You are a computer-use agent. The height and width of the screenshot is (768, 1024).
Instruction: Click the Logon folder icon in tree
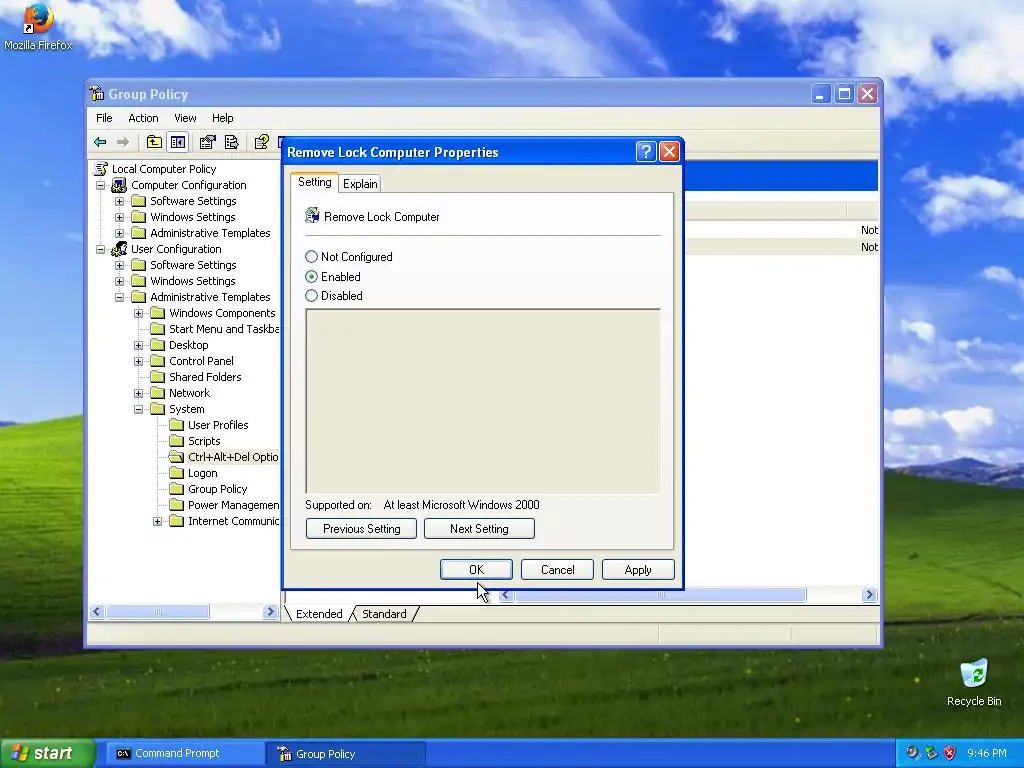(176, 473)
